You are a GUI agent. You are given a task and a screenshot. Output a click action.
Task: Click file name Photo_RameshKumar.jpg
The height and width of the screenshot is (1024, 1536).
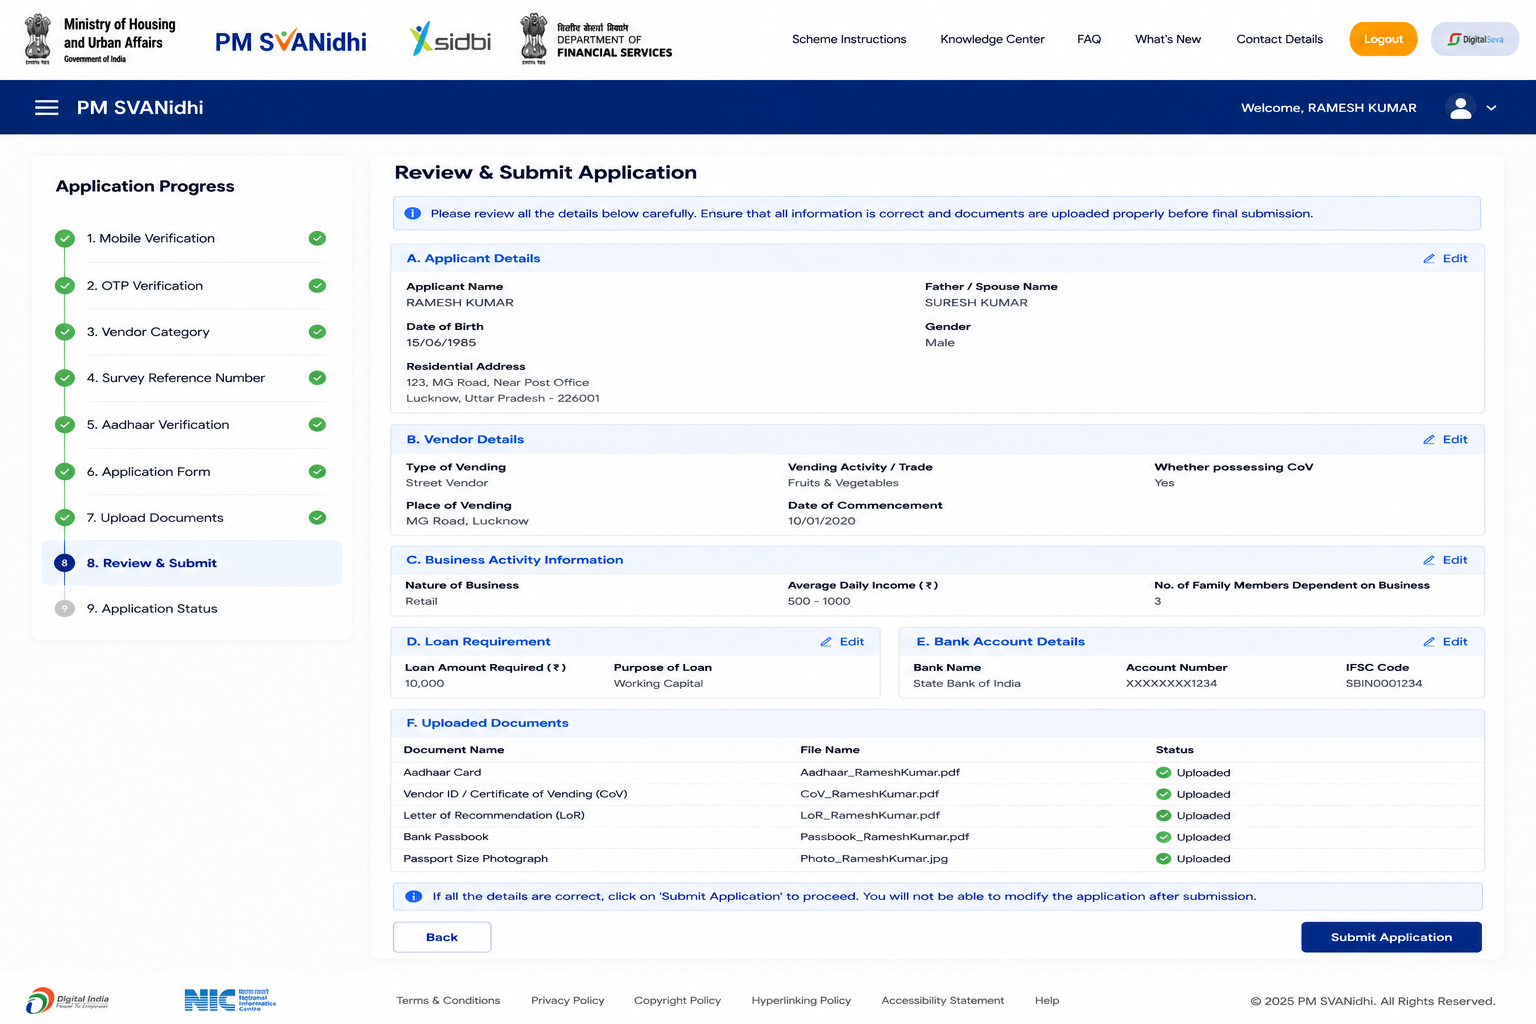tap(874, 859)
